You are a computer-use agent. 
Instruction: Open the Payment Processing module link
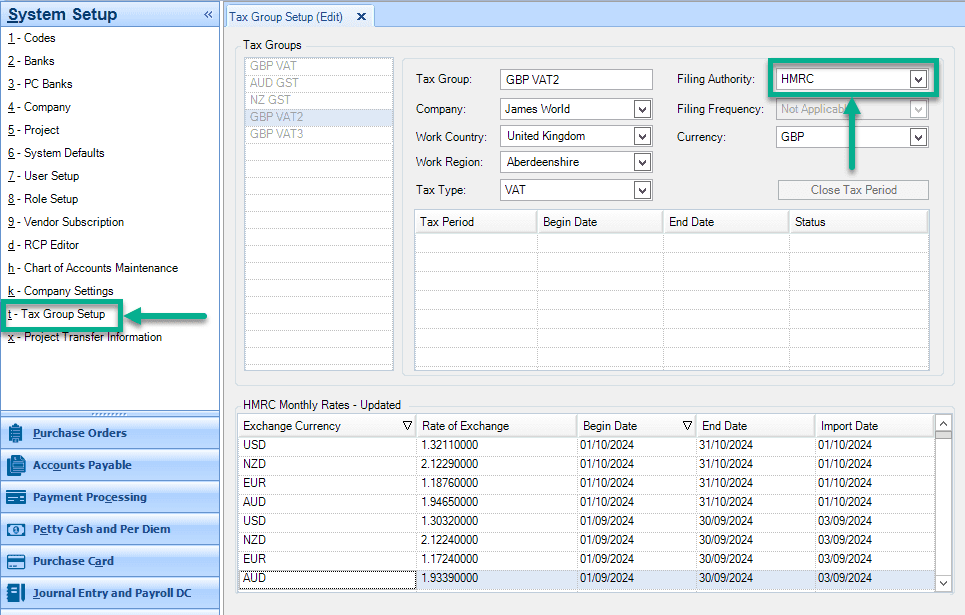[x=90, y=497]
